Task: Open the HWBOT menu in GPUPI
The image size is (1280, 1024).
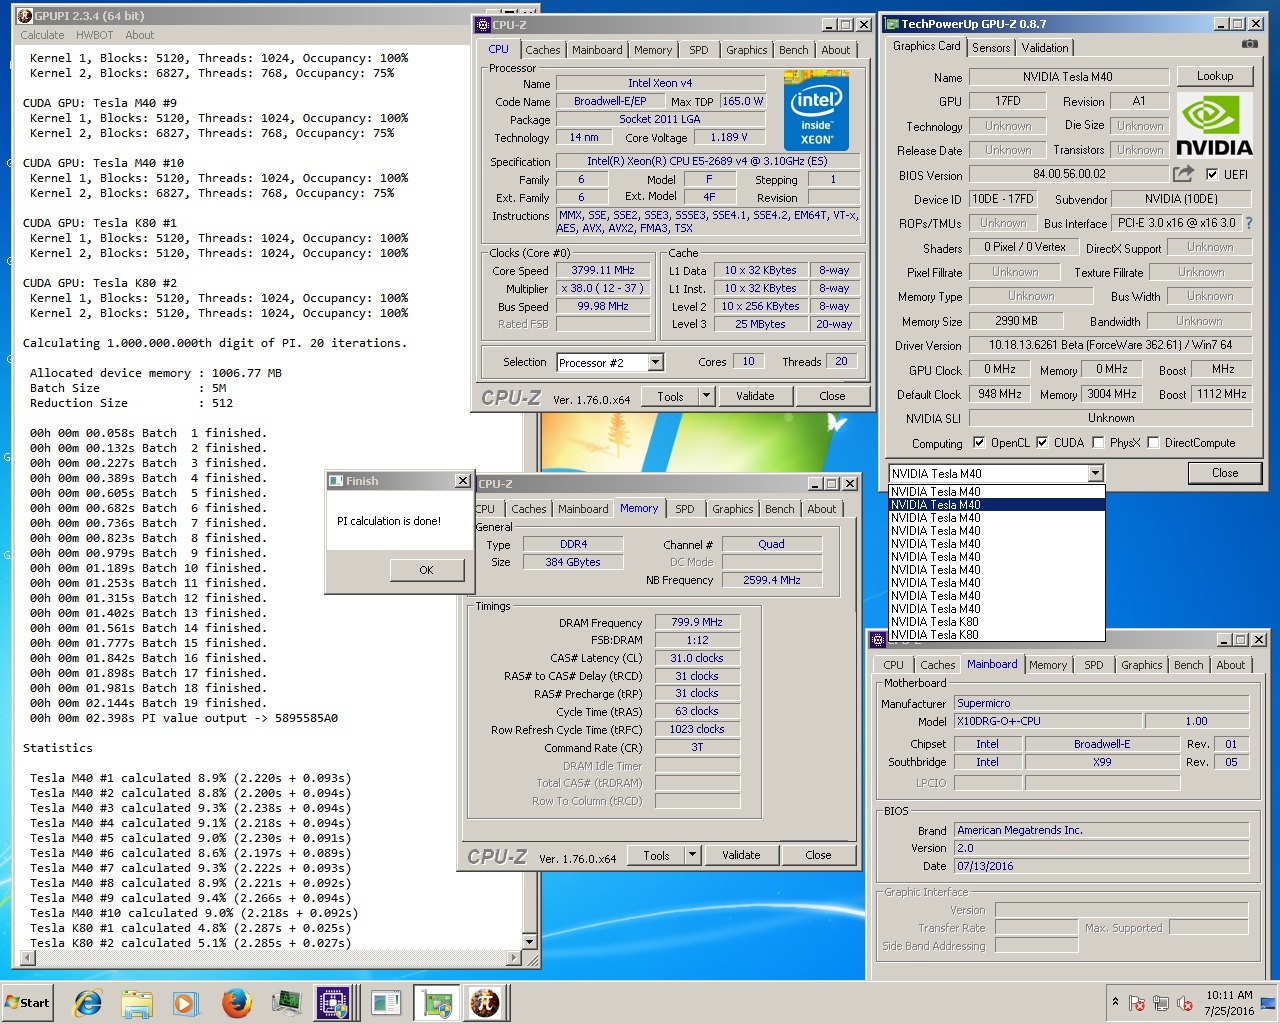Action: click(94, 35)
